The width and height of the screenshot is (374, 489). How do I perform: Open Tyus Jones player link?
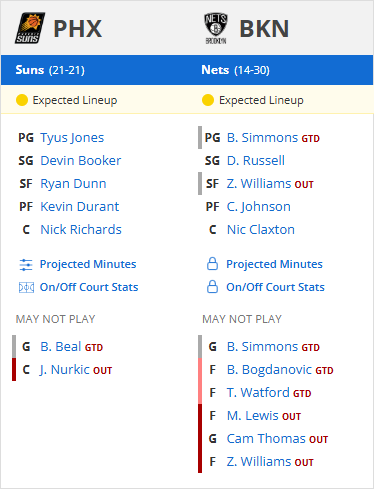pos(72,138)
